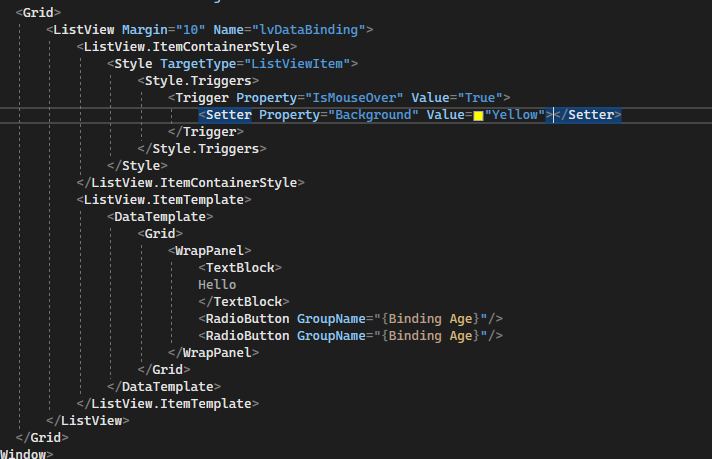Click the "lvDataBinding" name value
Screen dimensions: 712x459
pyautogui.click(x=308, y=30)
